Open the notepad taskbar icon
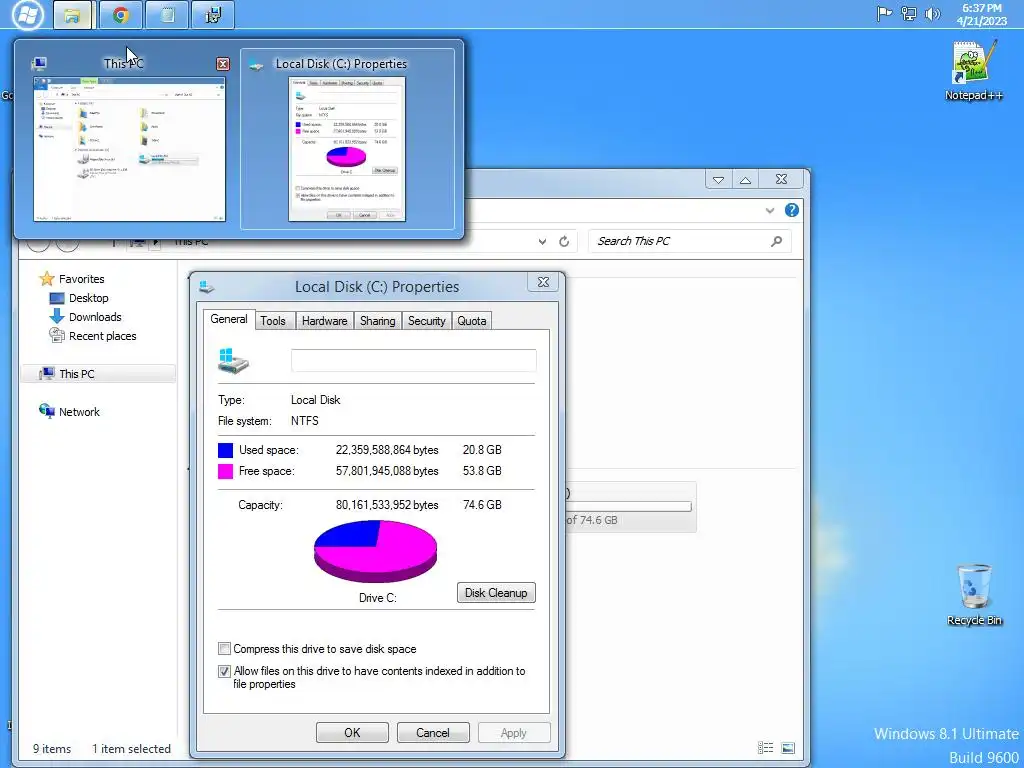Viewport: 1024px width, 768px height. pos(167,15)
